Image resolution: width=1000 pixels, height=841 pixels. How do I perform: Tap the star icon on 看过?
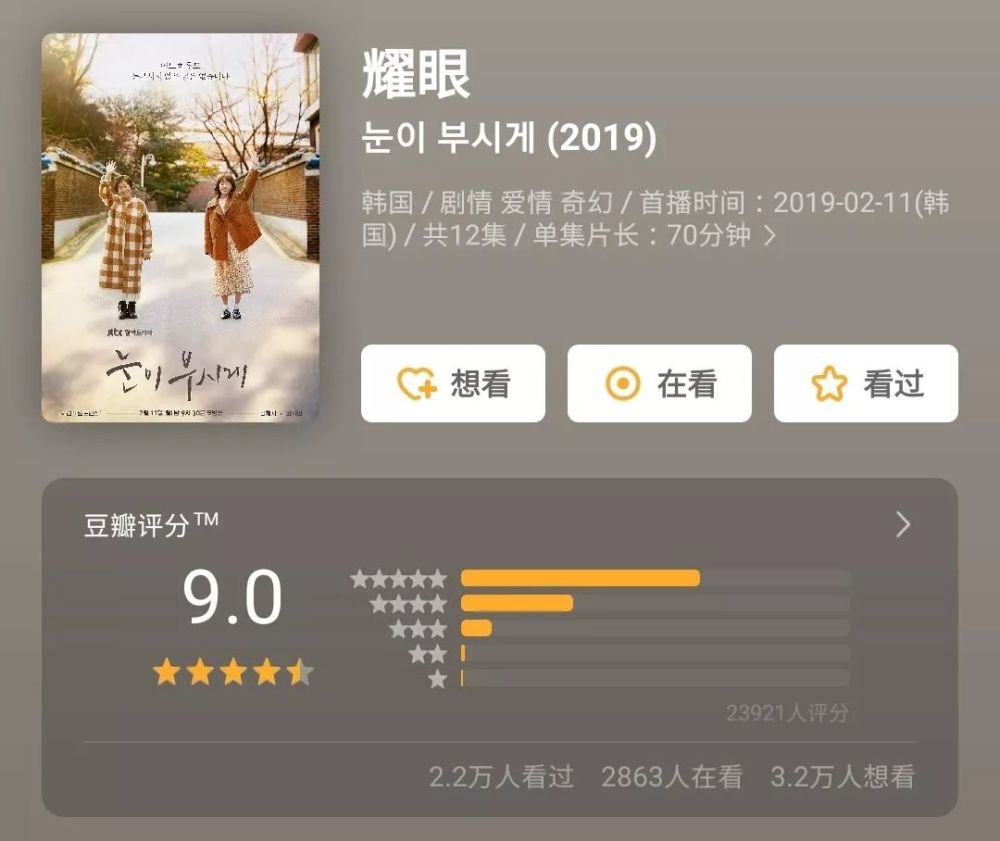click(x=829, y=384)
